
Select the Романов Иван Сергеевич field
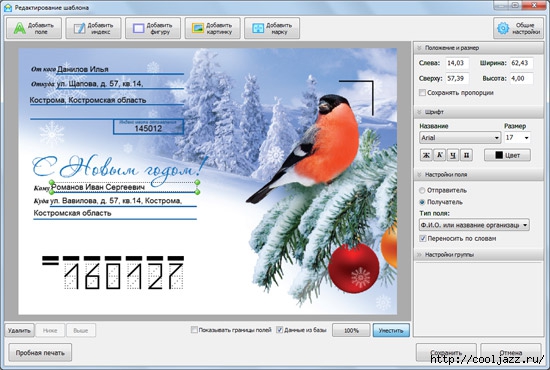pyautogui.click(x=124, y=187)
